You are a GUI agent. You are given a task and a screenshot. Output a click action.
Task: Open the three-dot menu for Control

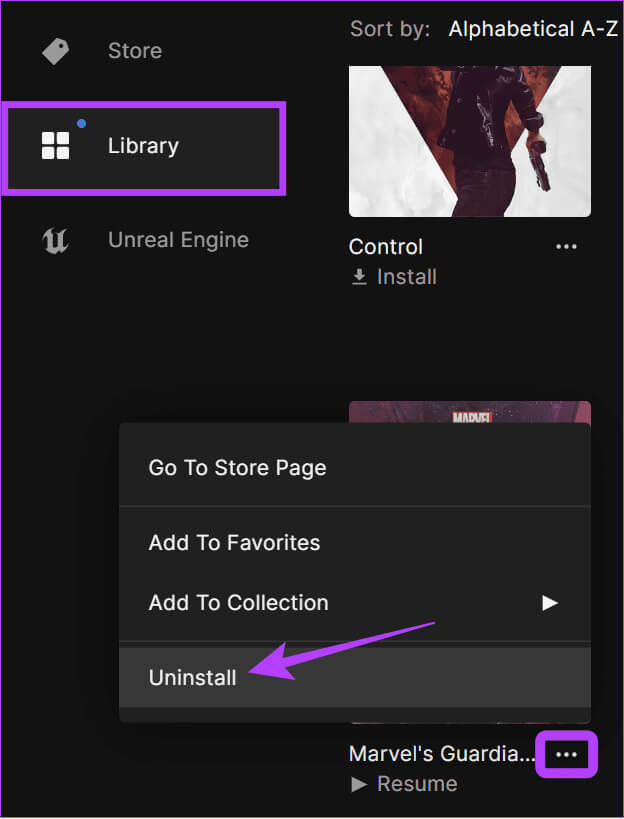[566, 247]
